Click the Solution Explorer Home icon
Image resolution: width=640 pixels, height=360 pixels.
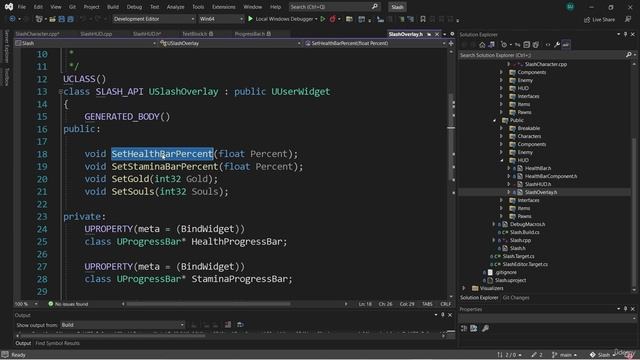482,44
